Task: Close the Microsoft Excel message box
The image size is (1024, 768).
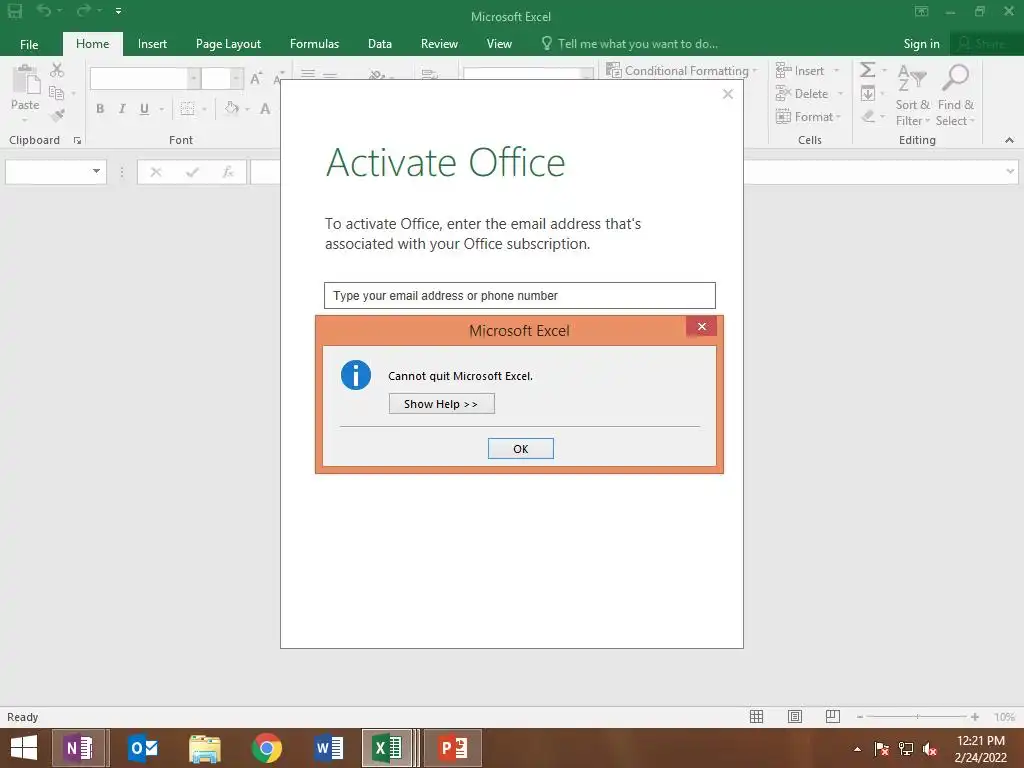Action: [701, 327]
